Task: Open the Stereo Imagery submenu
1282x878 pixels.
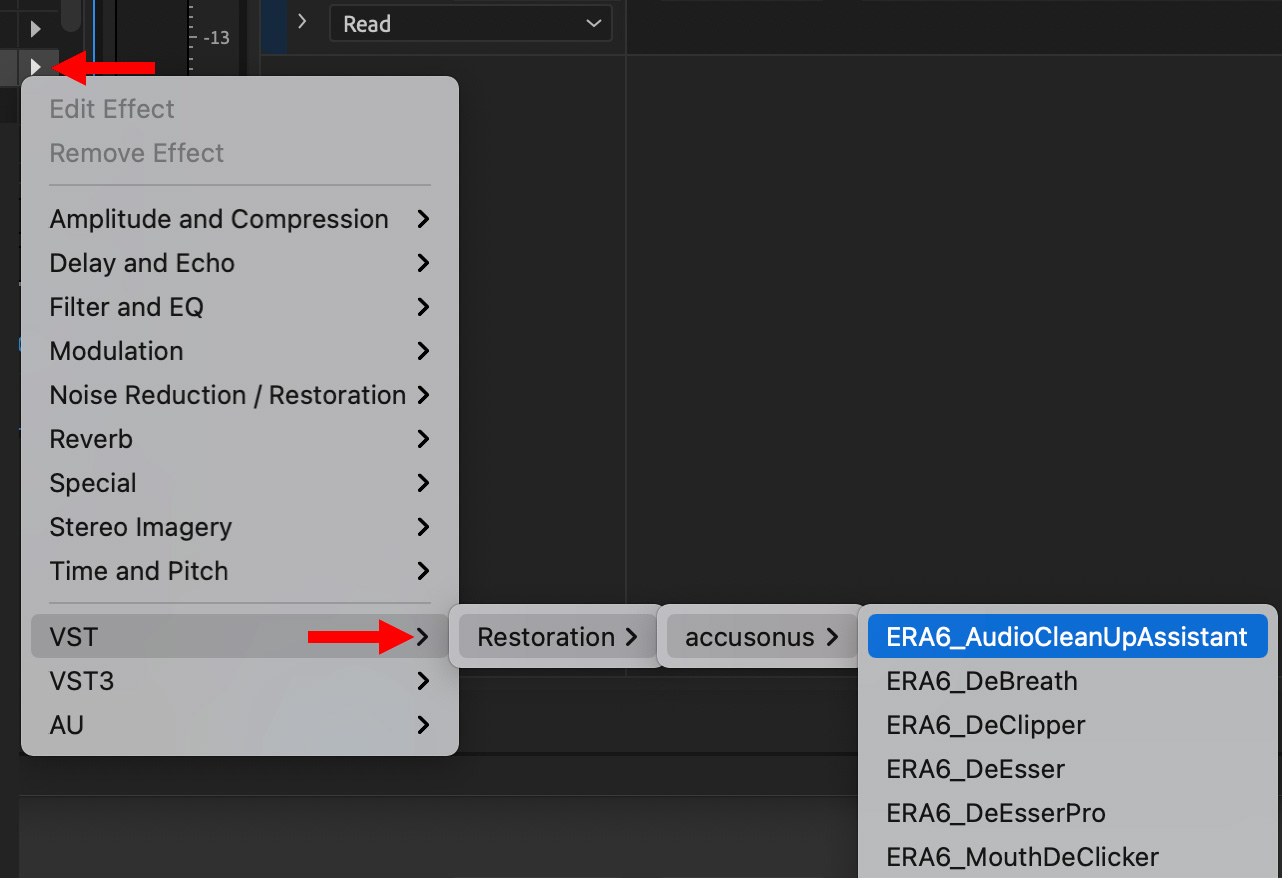Action: click(240, 527)
